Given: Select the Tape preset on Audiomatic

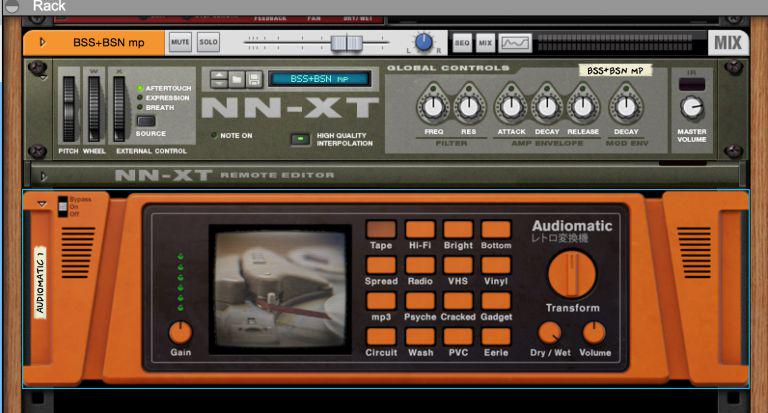Looking at the screenshot, I should tap(381, 229).
